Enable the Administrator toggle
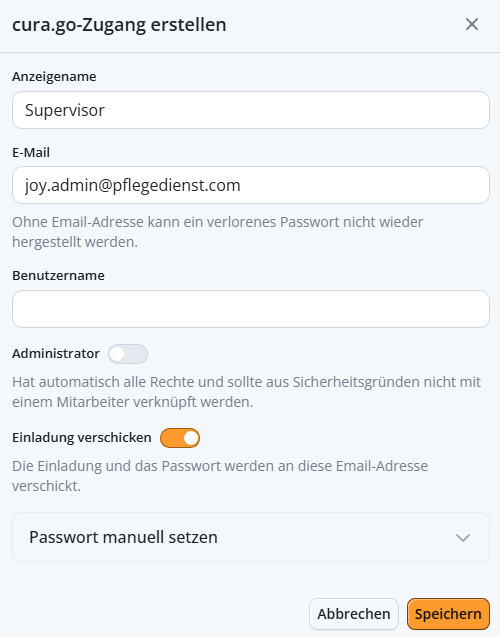500x637 pixels. click(128, 354)
